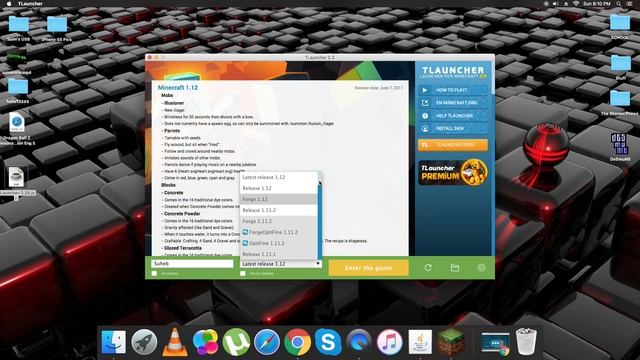Click the Help TLauncher button
The image size is (640, 360).
pos(453,116)
